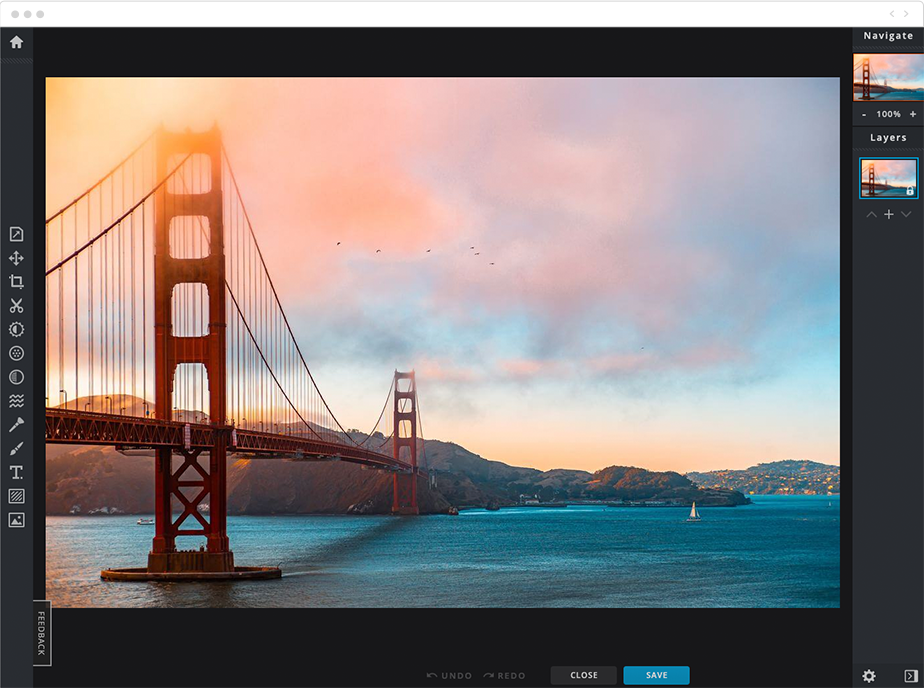The image size is (924, 688).
Task: Click the Close button
Action: point(584,675)
